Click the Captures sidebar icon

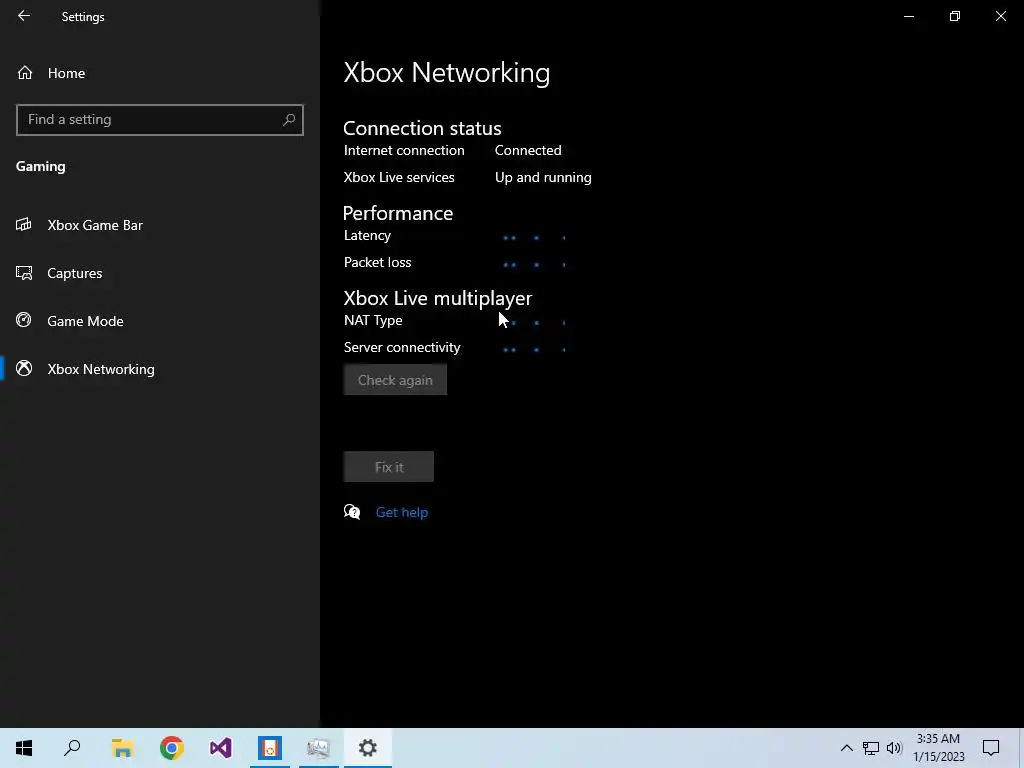pos(24,273)
